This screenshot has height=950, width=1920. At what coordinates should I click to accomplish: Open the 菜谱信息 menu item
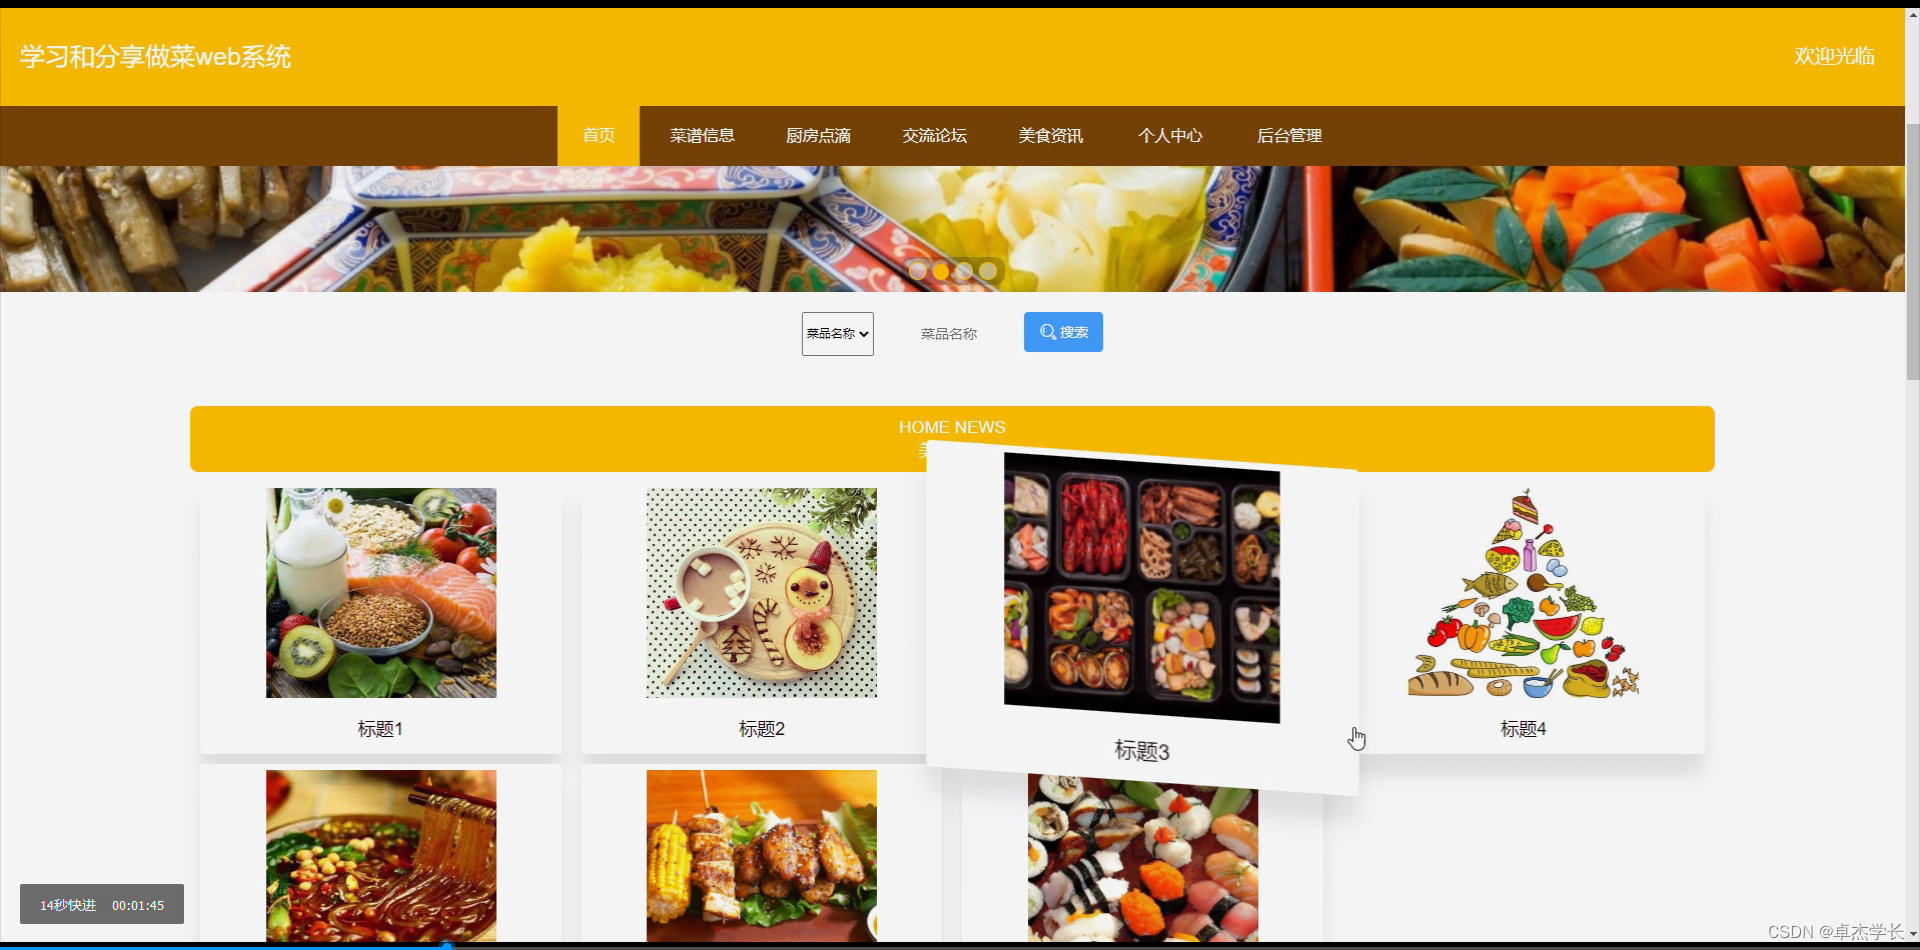pyautogui.click(x=702, y=136)
